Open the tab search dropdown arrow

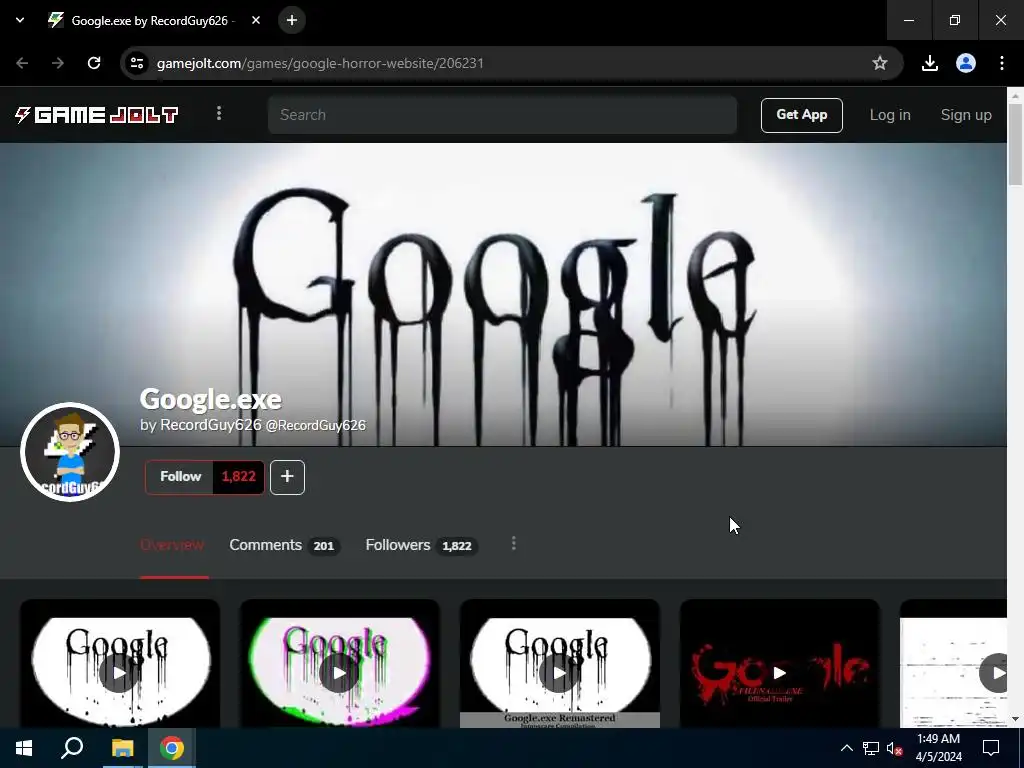click(x=20, y=20)
